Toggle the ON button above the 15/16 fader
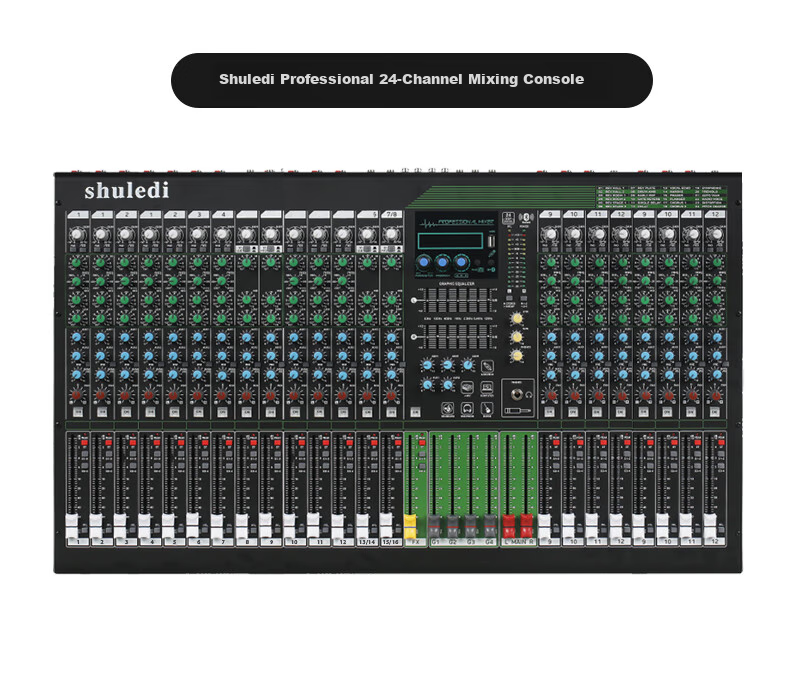790x679 pixels. tap(391, 413)
